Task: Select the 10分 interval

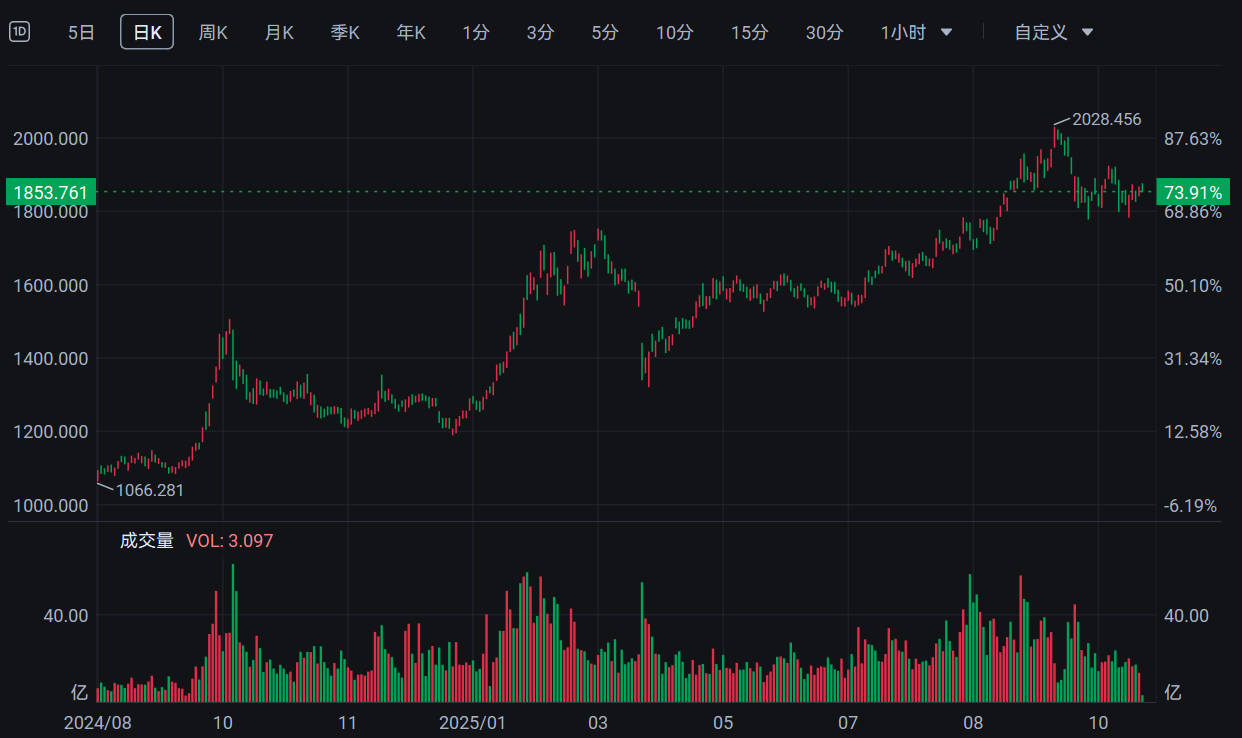Action: (674, 32)
